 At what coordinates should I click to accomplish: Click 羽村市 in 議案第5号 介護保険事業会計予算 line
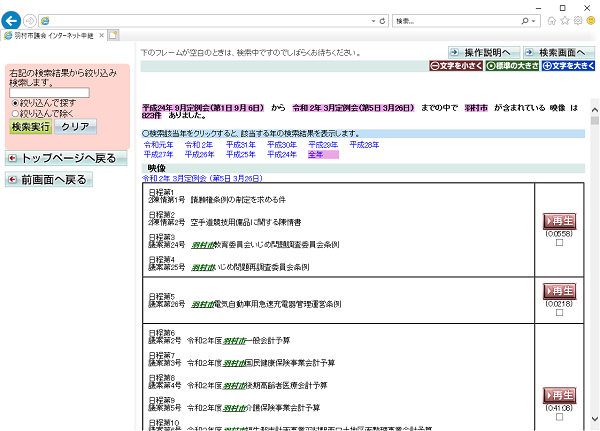[234, 408]
